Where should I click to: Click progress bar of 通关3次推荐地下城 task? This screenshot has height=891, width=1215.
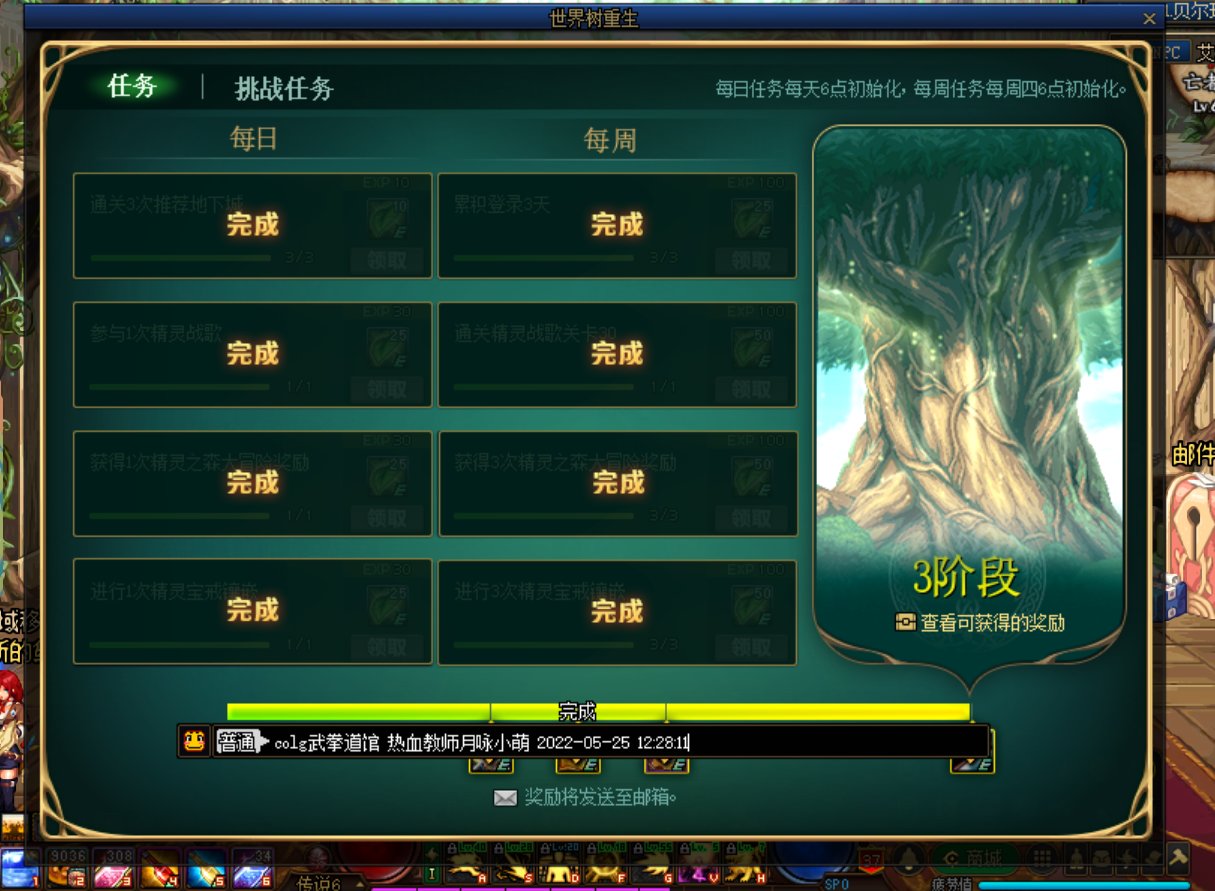180,258
